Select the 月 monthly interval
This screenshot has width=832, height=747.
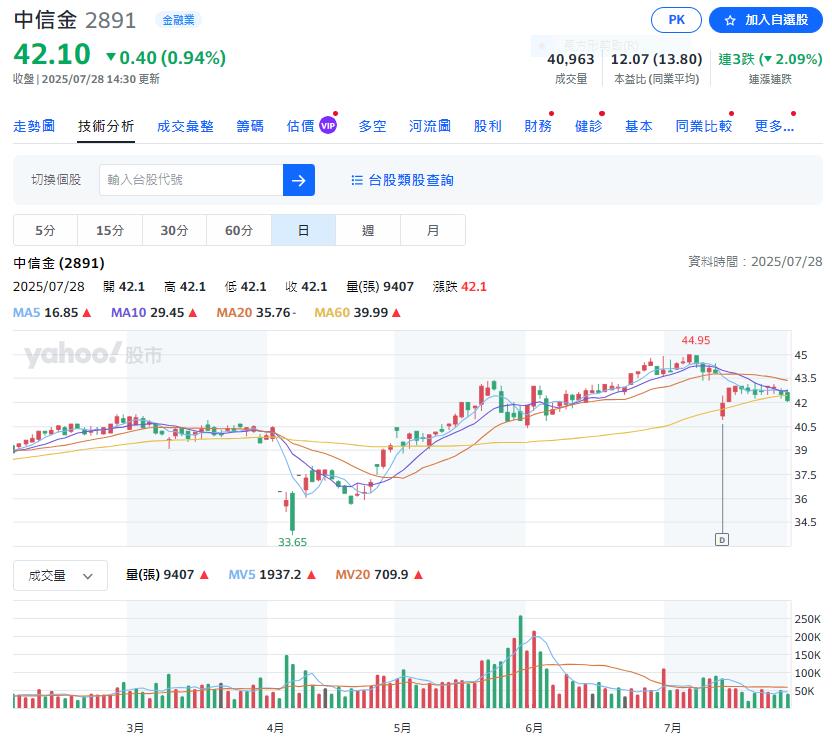[433, 230]
